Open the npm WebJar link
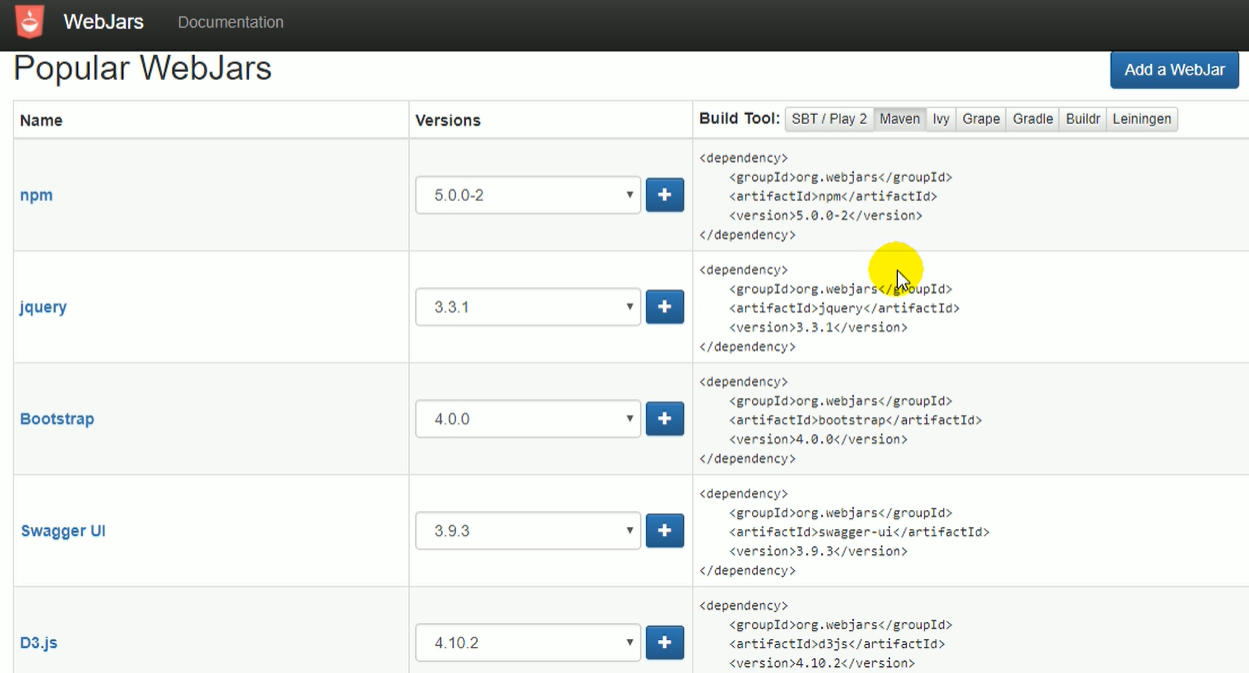The width and height of the screenshot is (1249, 673). coord(36,195)
